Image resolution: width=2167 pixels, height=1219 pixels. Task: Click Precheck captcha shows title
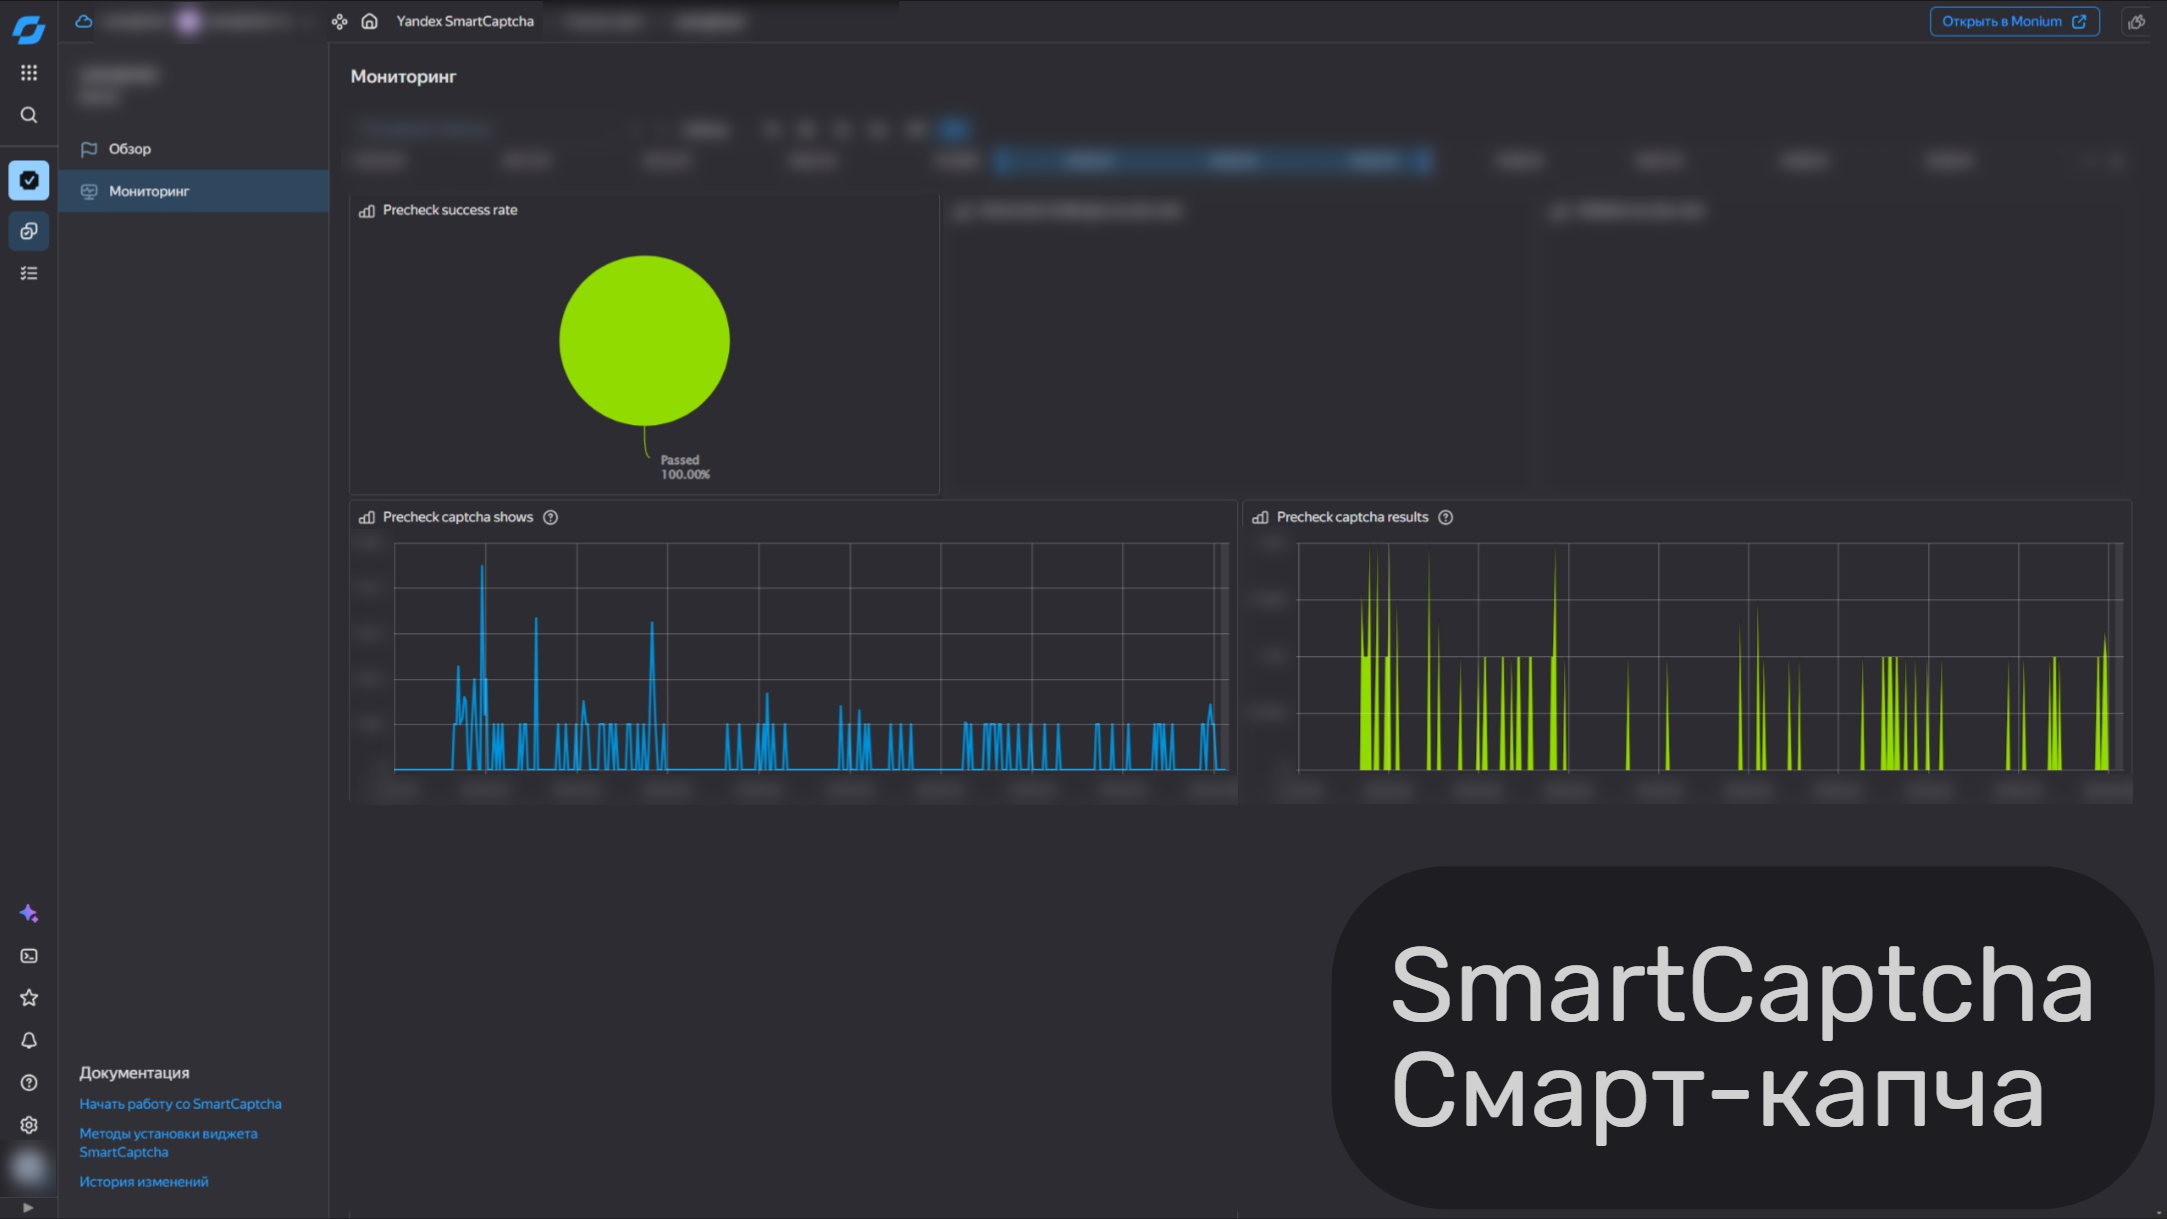coord(458,517)
